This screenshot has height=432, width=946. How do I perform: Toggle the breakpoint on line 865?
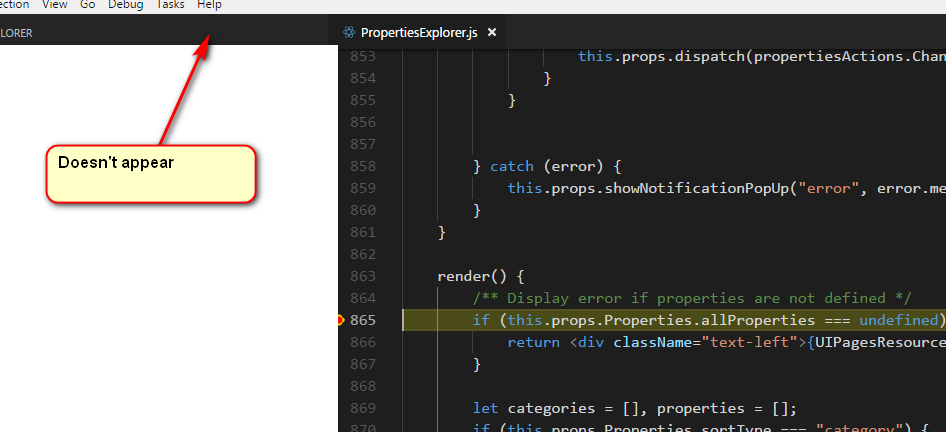(x=341, y=320)
